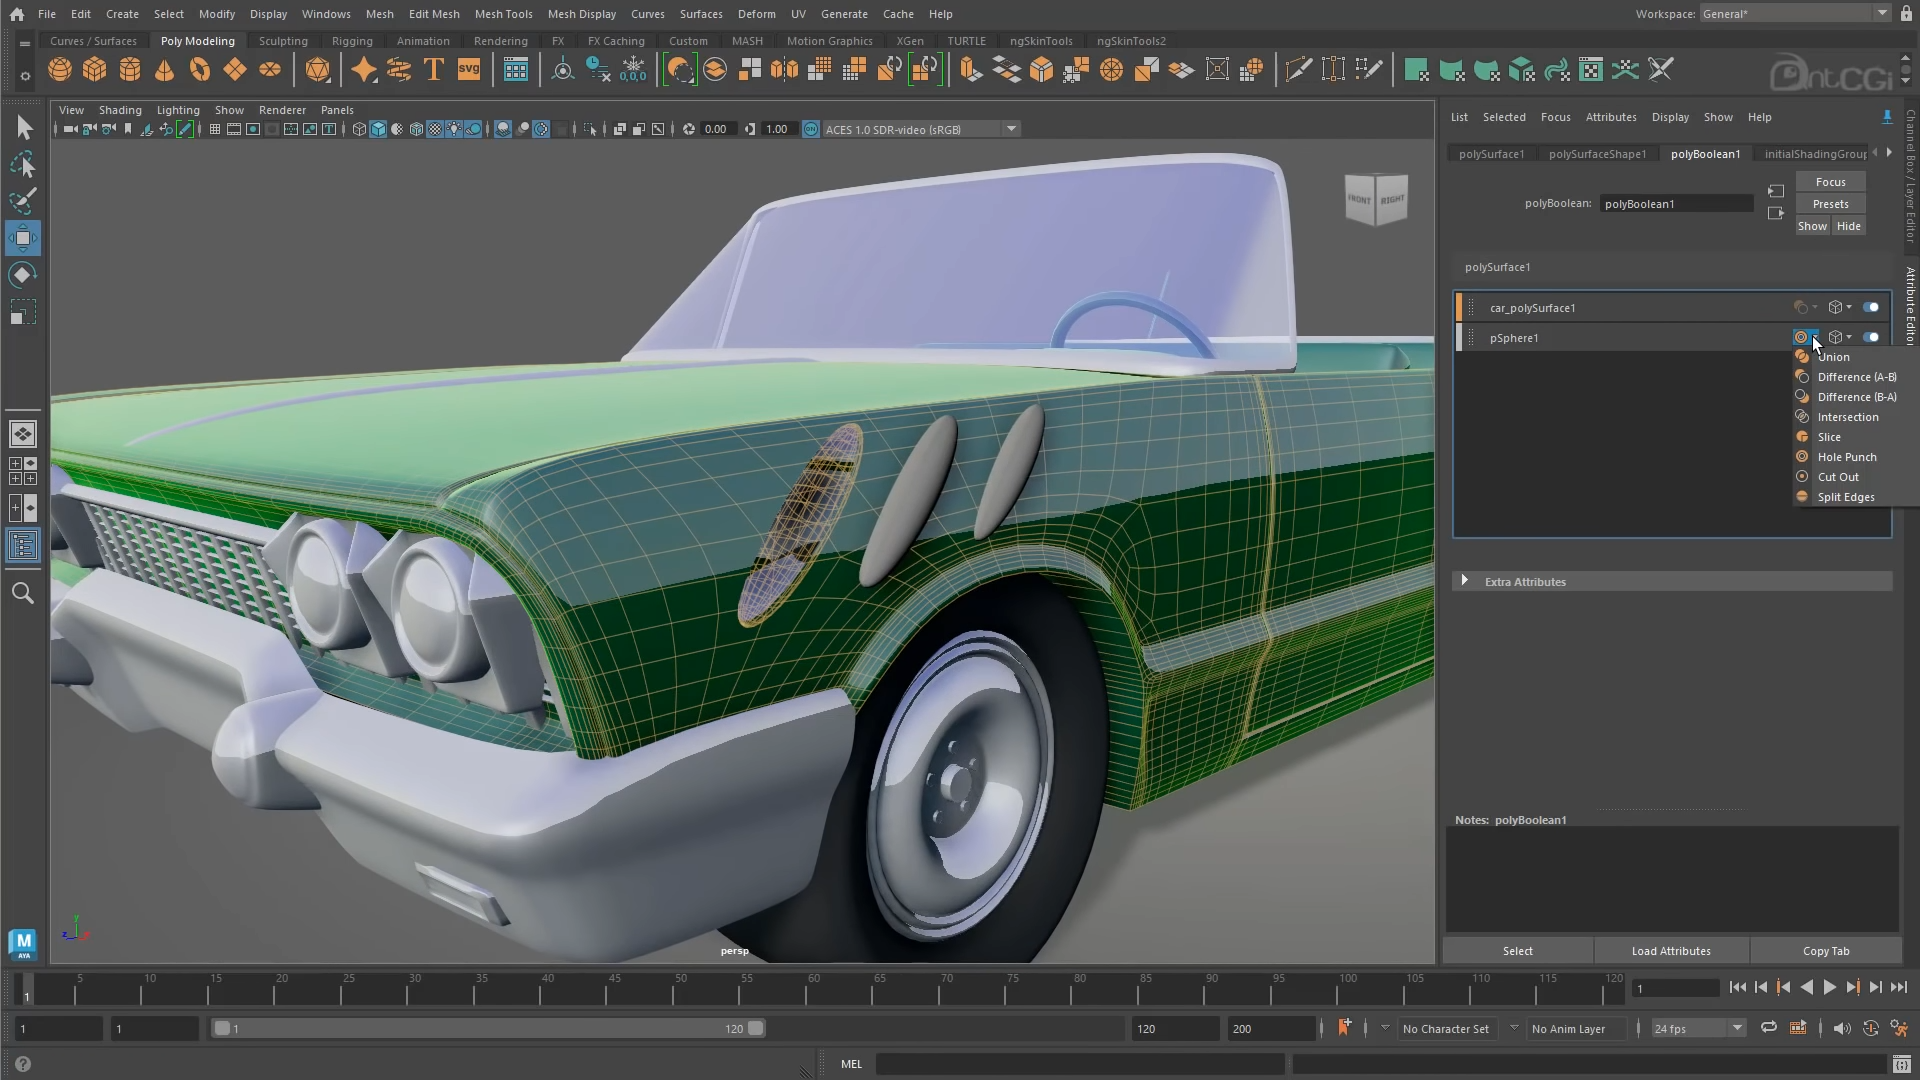Open the 24 fps frame rate dropdown
Viewport: 1920px width, 1080px height.
click(1698, 1028)
